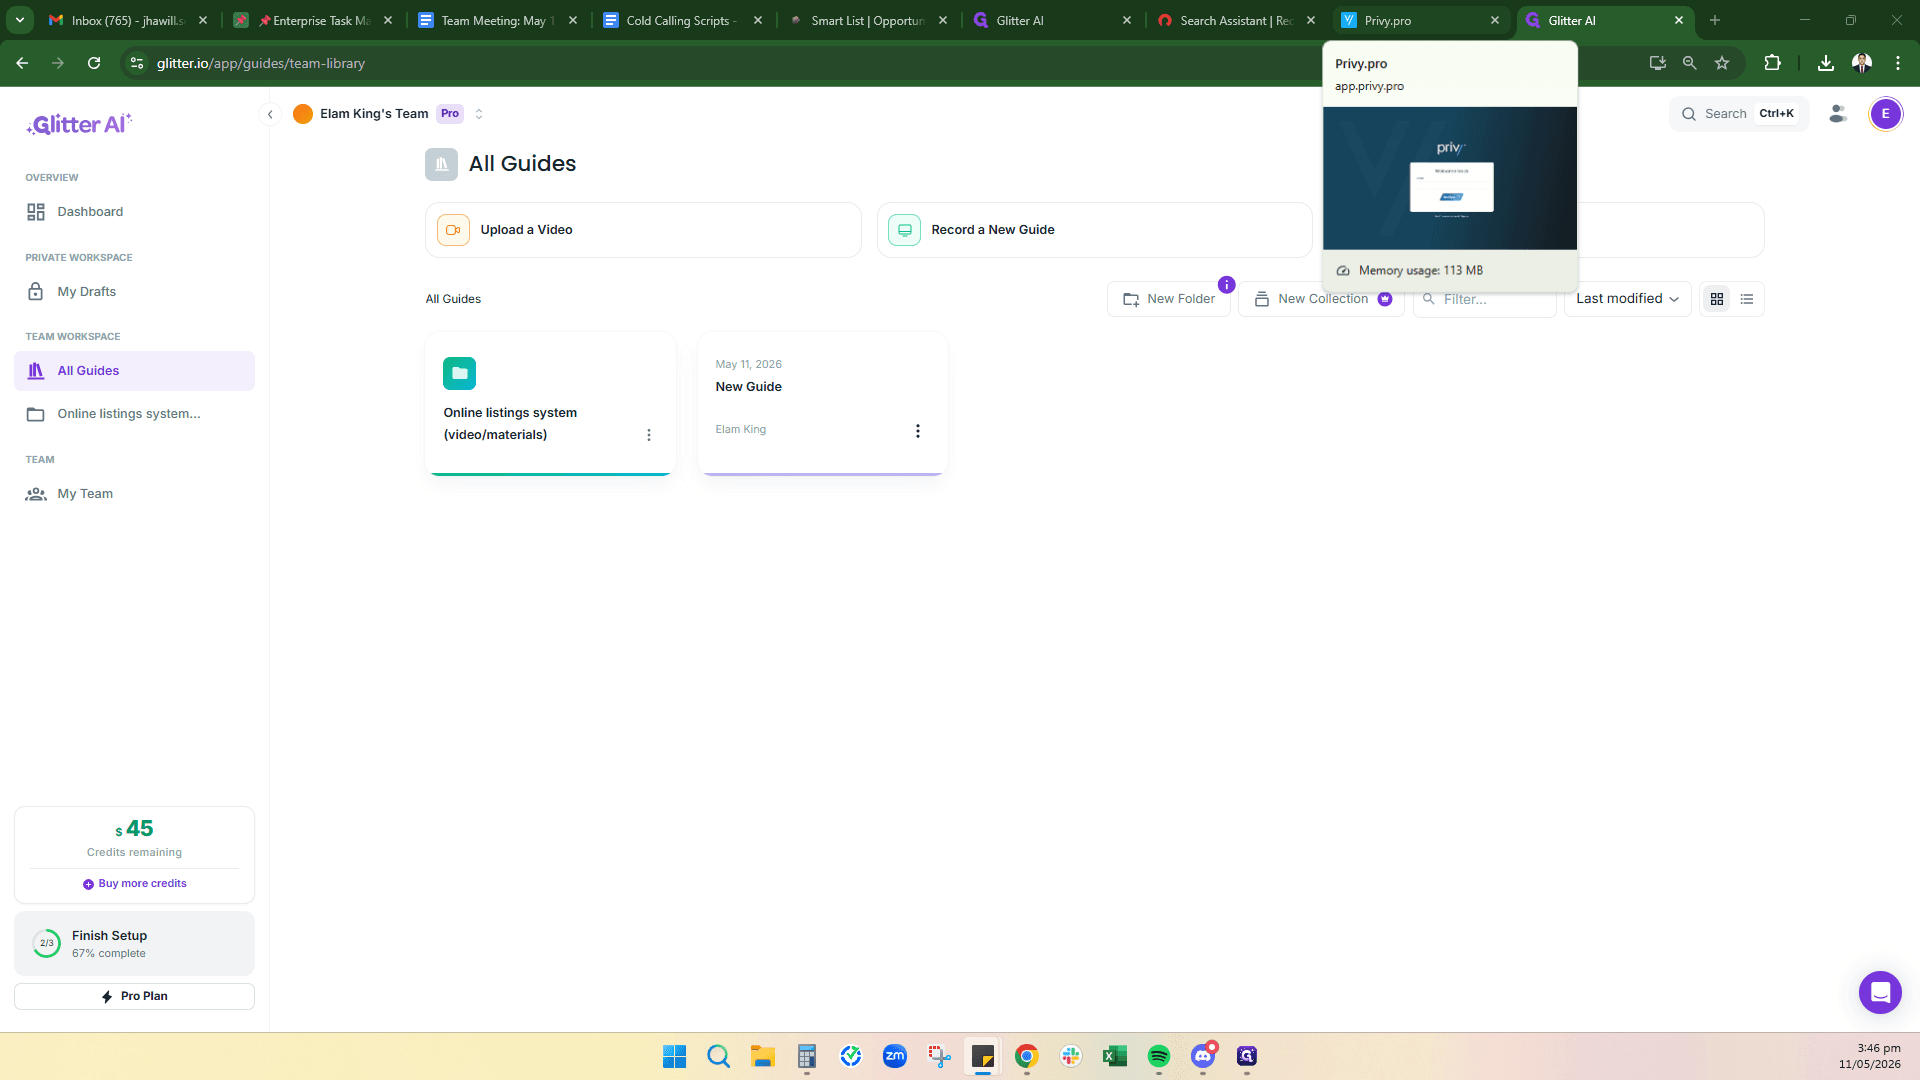1920x1080 pixels.
Task: Open the team switcher next to Elam King's Team
Action: (479, 114)
